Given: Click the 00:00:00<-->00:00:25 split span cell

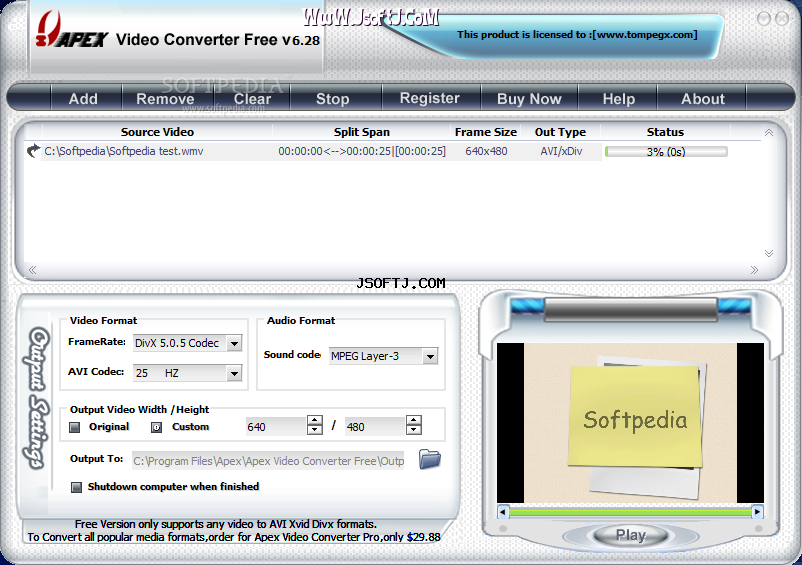Looking at the screenshot, I should pyautogui.click(x=362, y=151).
